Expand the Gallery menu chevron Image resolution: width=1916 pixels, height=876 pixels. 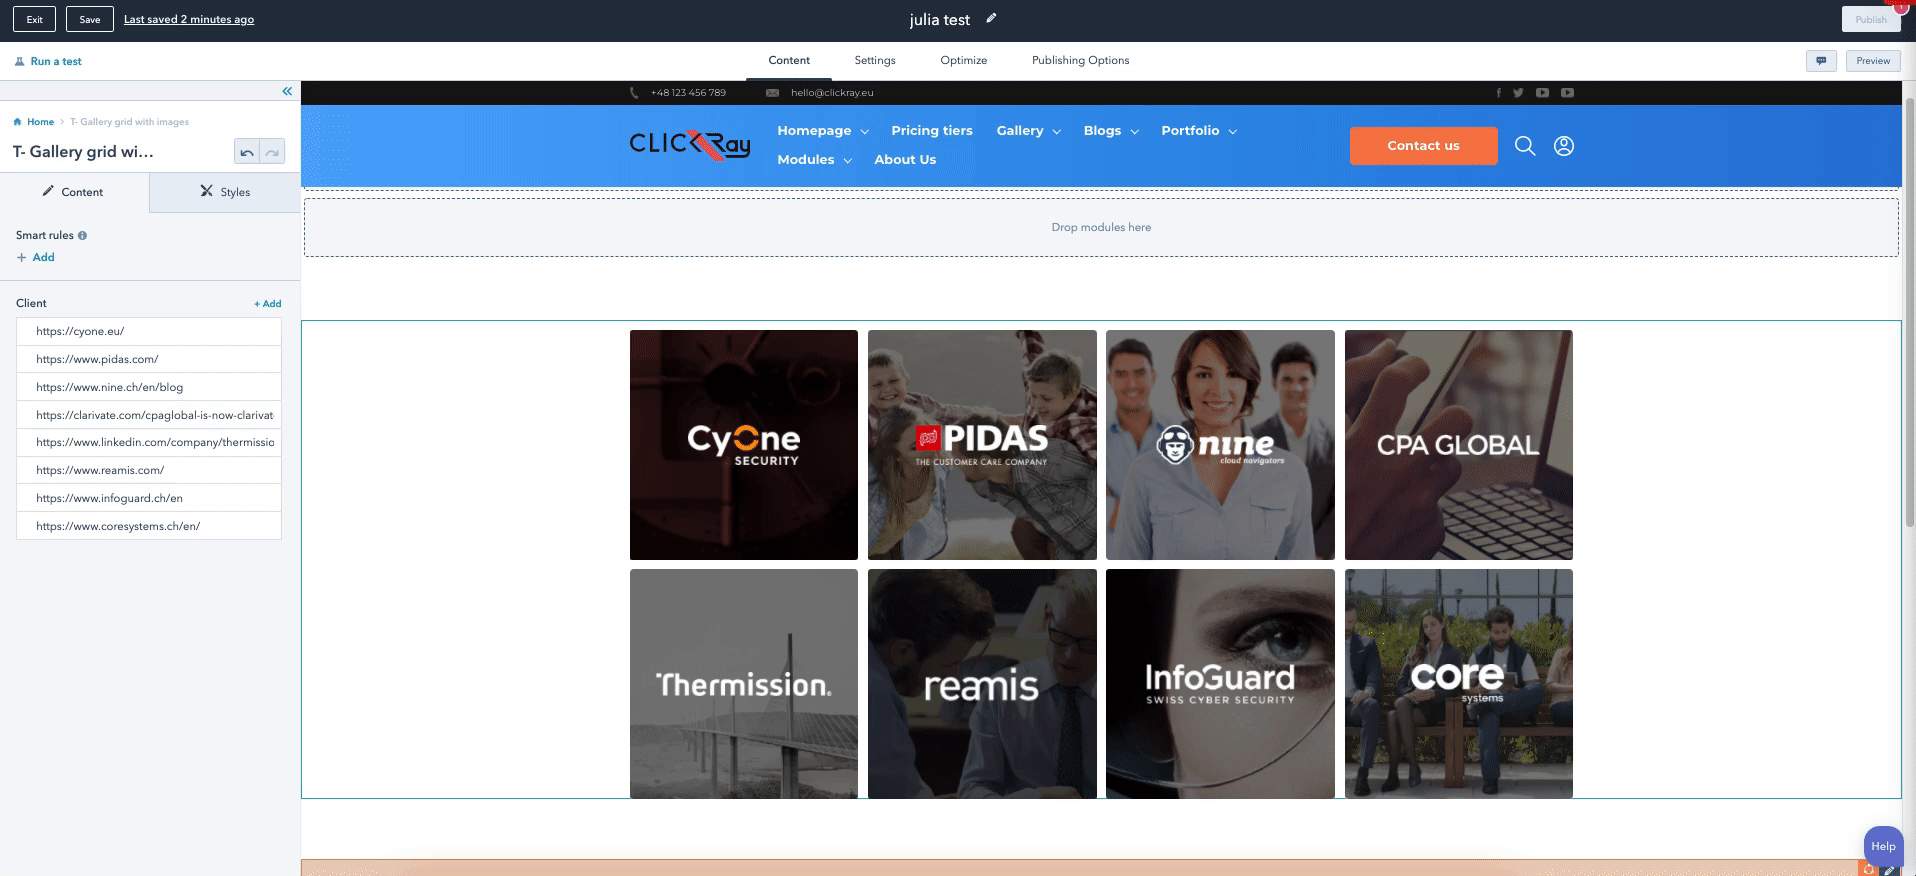click(x=1057, y=132)
